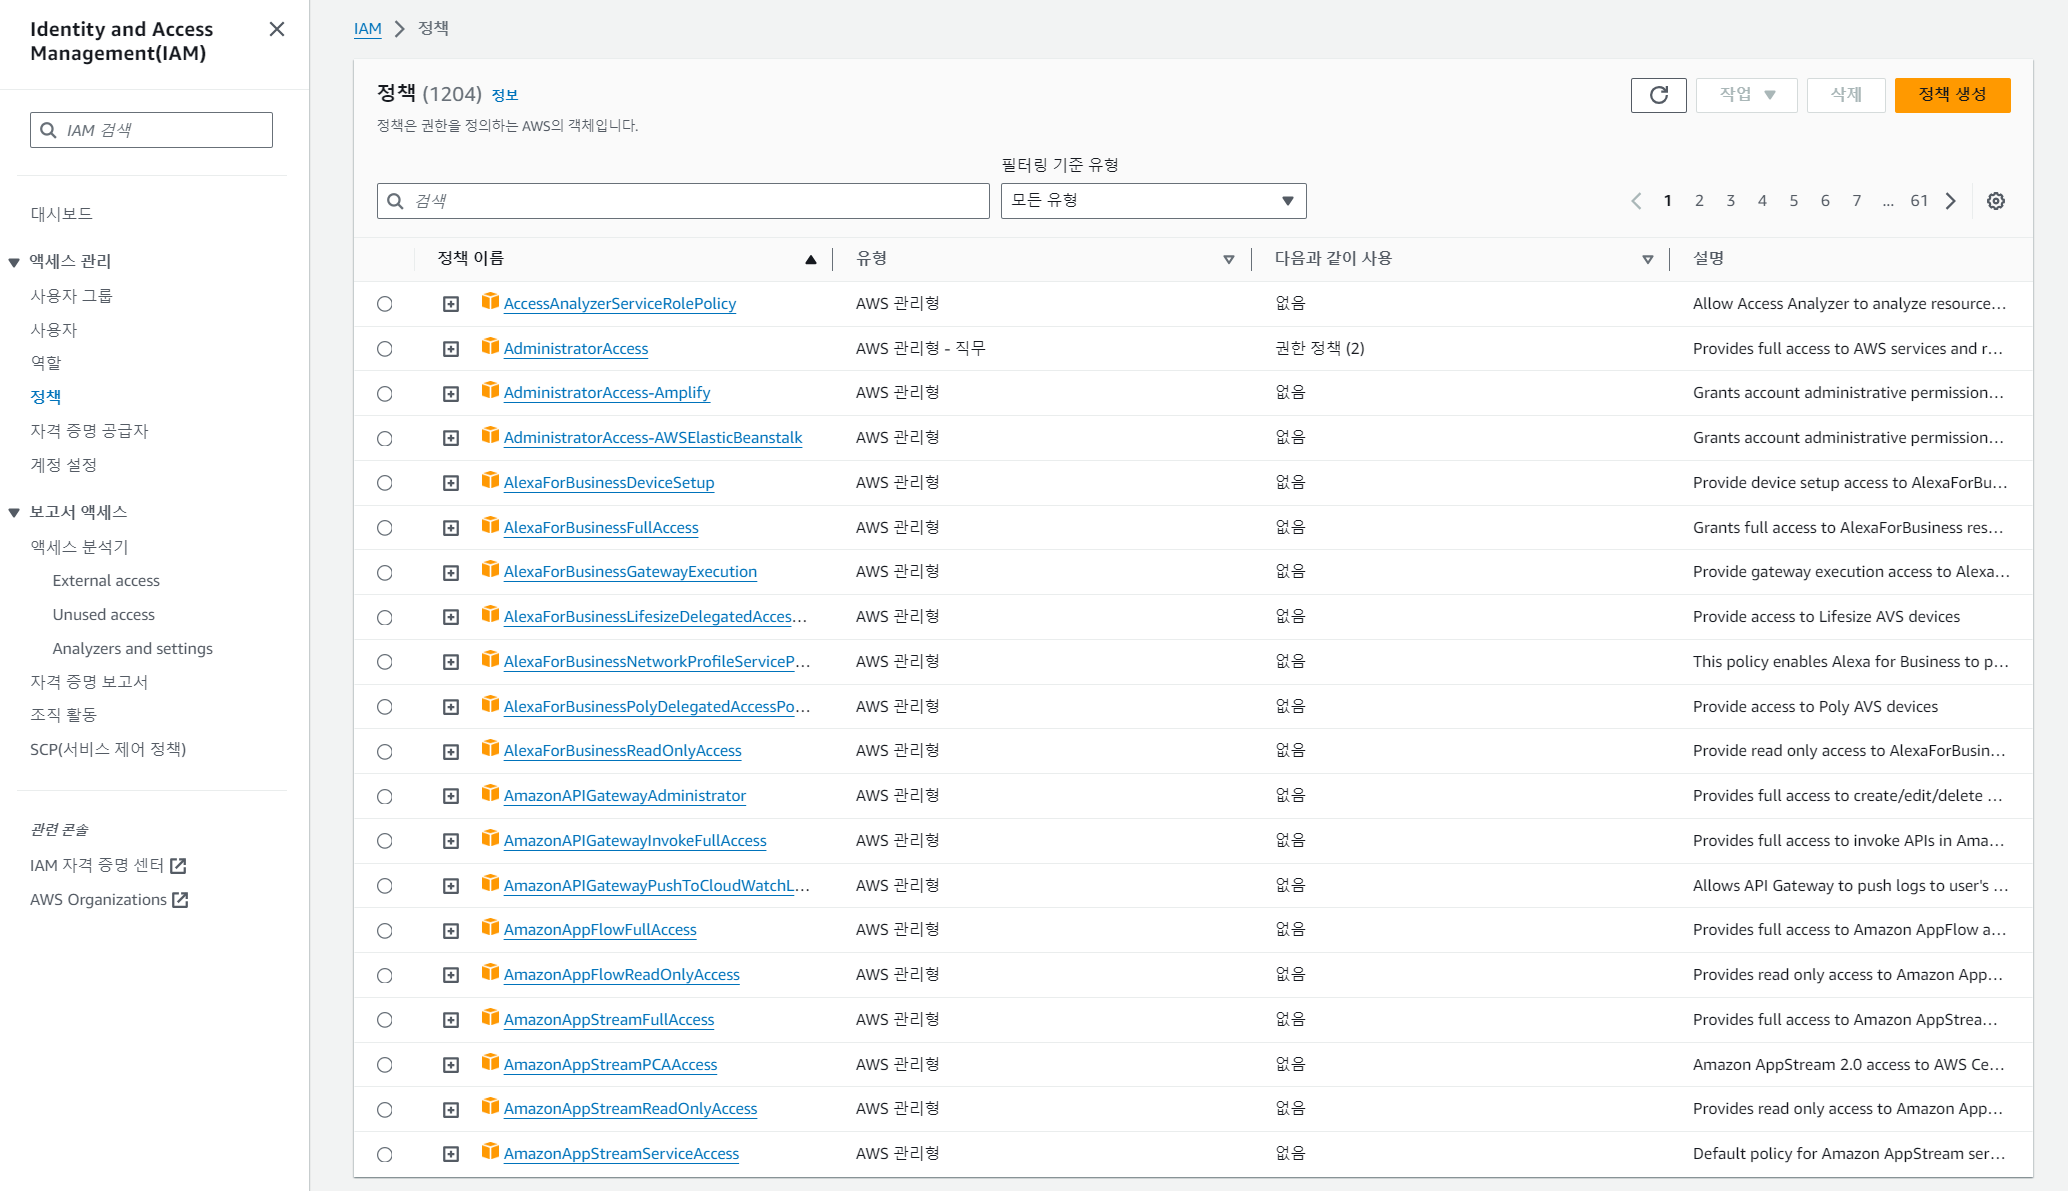Open the 다음과 같이 사용 column filter arrow
The image size is (2068, 1191).
(1648, 260)
